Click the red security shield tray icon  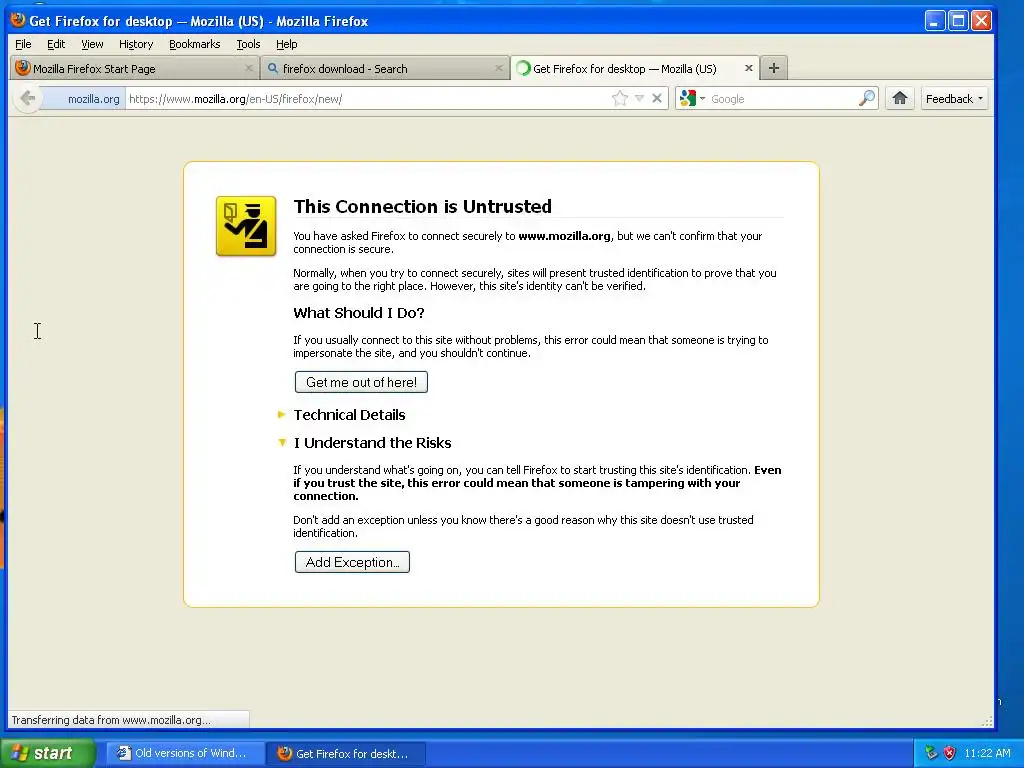pyautogui.click(x=950, y=753)
